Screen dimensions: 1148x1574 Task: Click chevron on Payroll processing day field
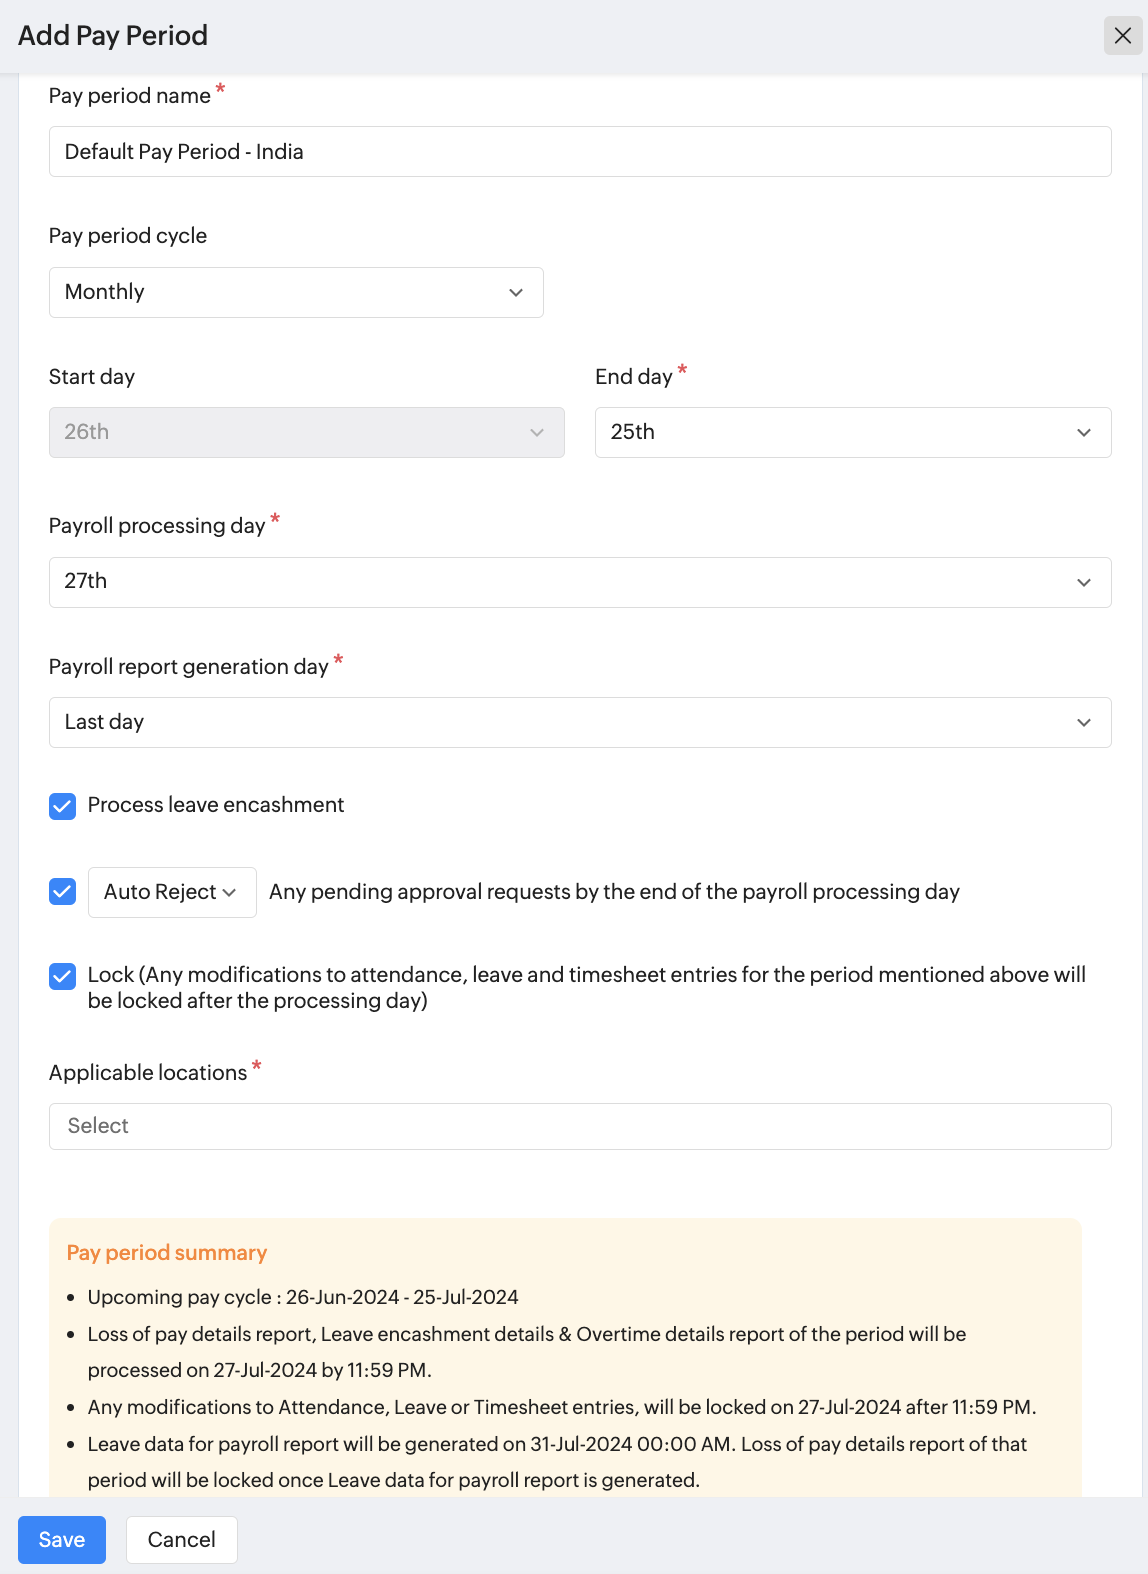pyautogui.click(x=1083, y=583)
